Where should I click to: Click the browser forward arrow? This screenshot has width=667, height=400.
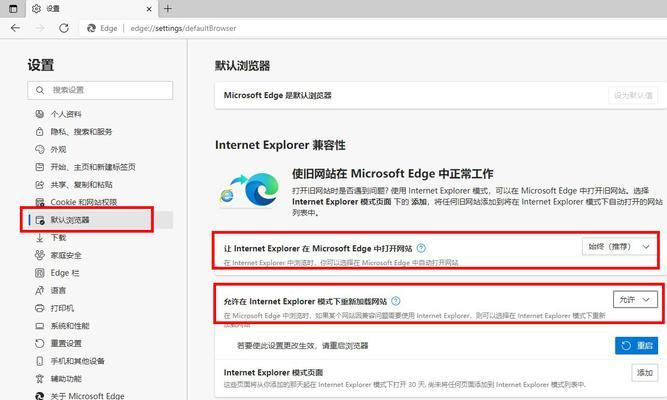click(40, 28)
